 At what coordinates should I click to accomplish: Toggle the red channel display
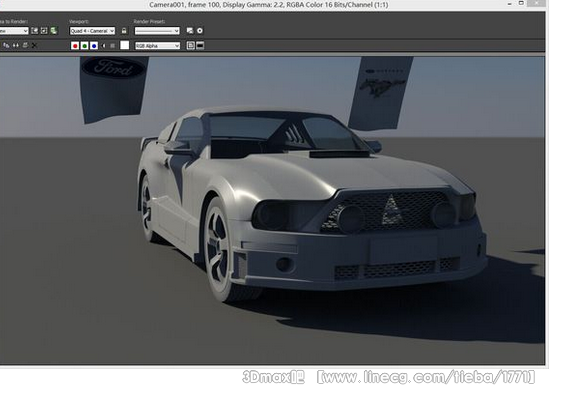coord(75,46)
